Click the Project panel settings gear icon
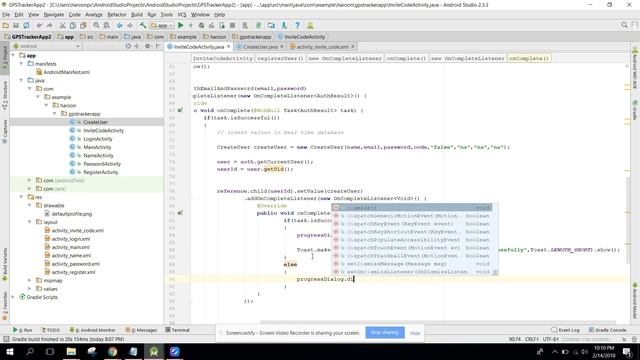The image size is (640, 360). point(148,46)
